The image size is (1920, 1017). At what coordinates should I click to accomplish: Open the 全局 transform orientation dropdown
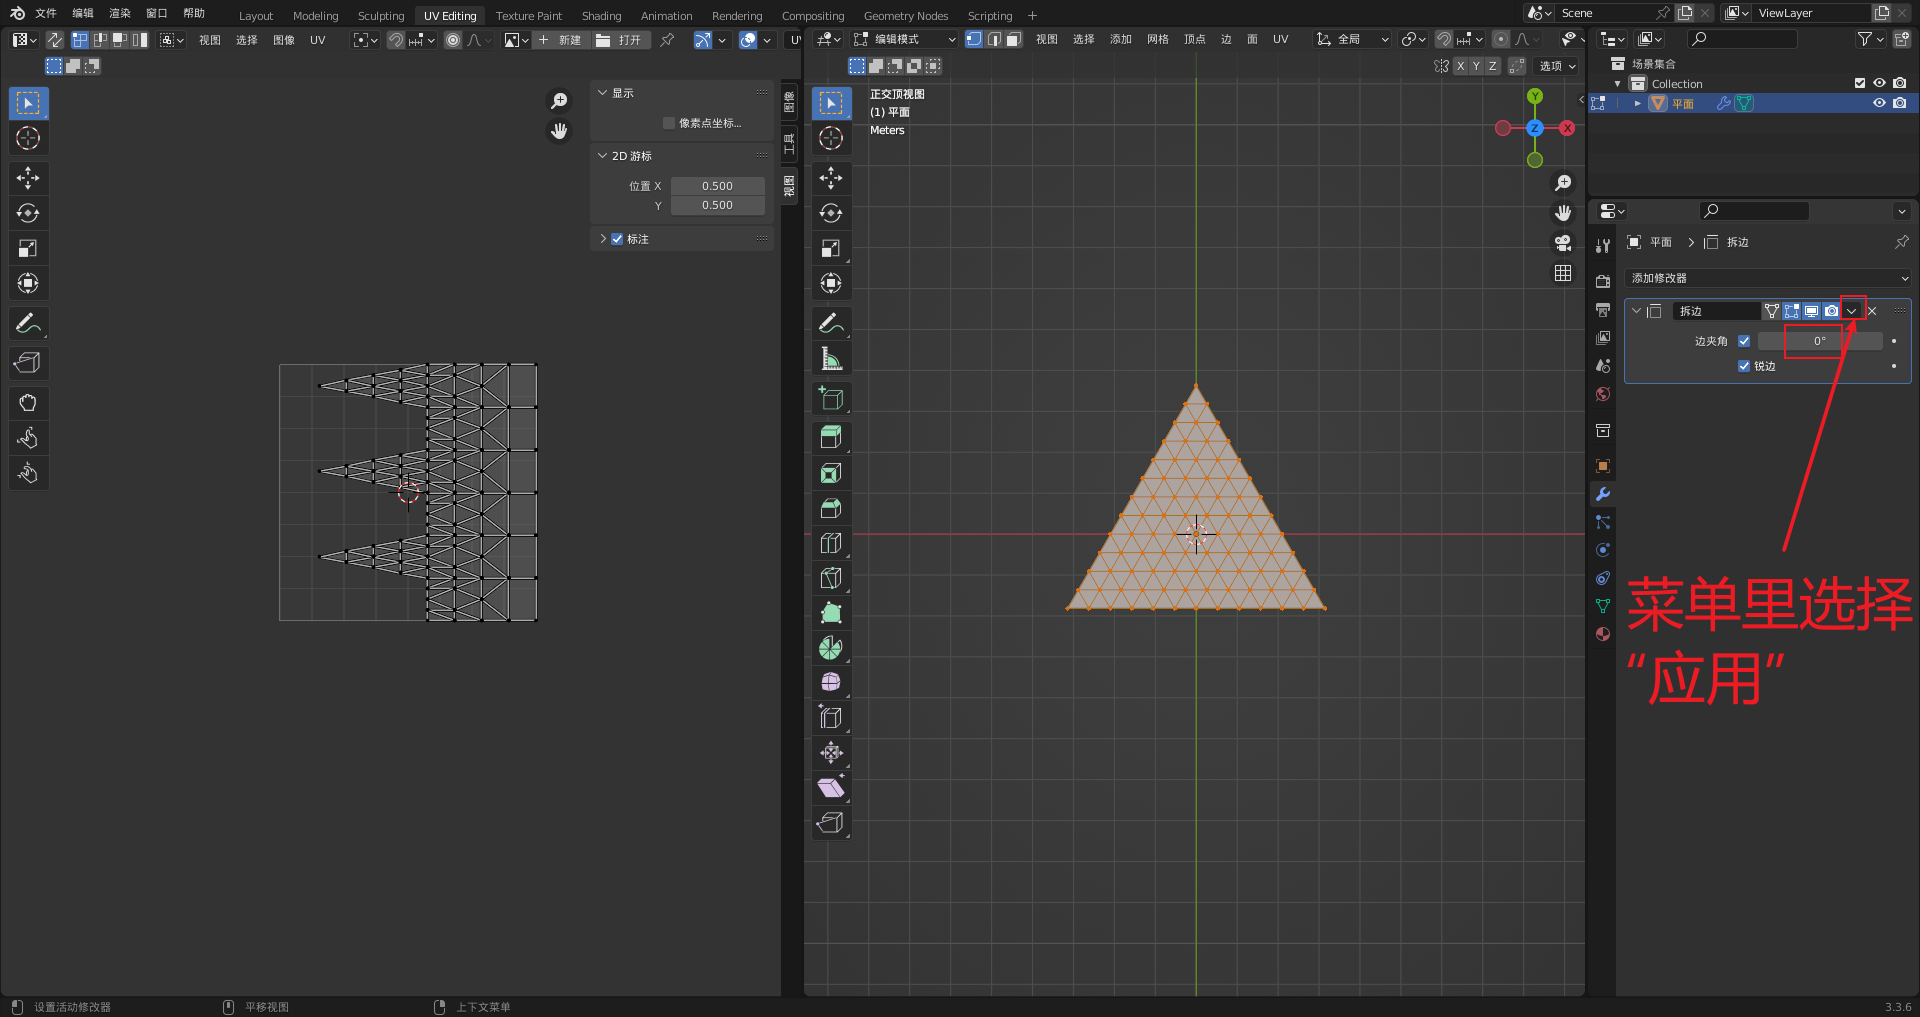[1354, 39]
